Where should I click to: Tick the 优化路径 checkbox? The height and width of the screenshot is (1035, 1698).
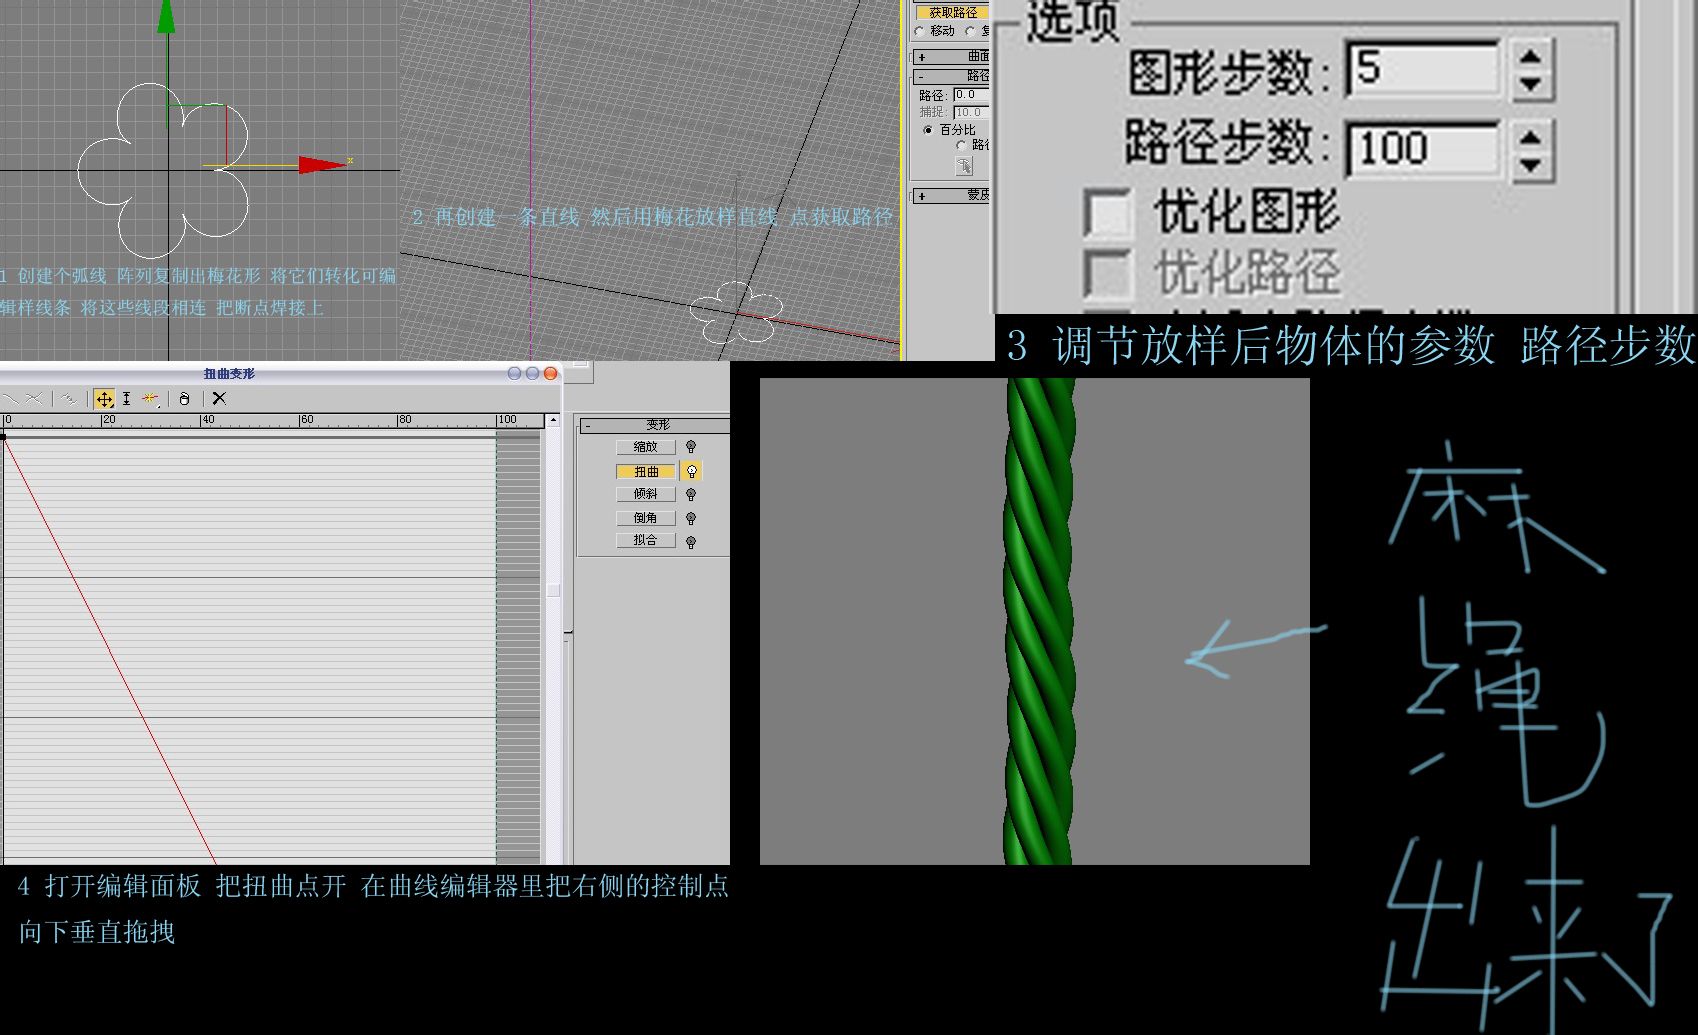(x=1107, y=275)
